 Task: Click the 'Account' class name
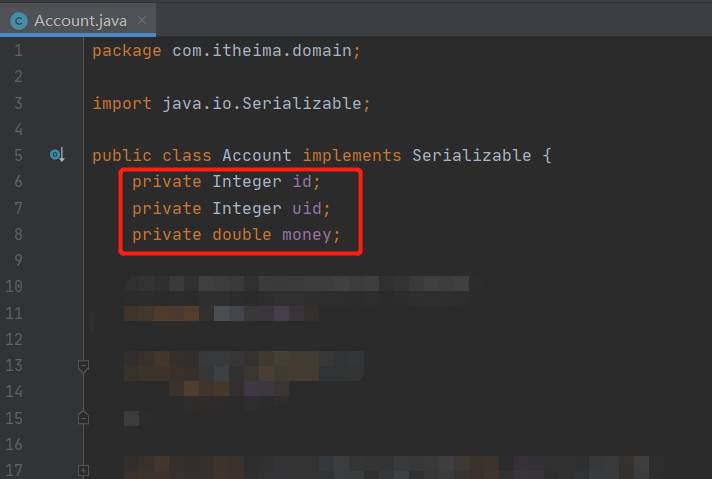(257, 156)
